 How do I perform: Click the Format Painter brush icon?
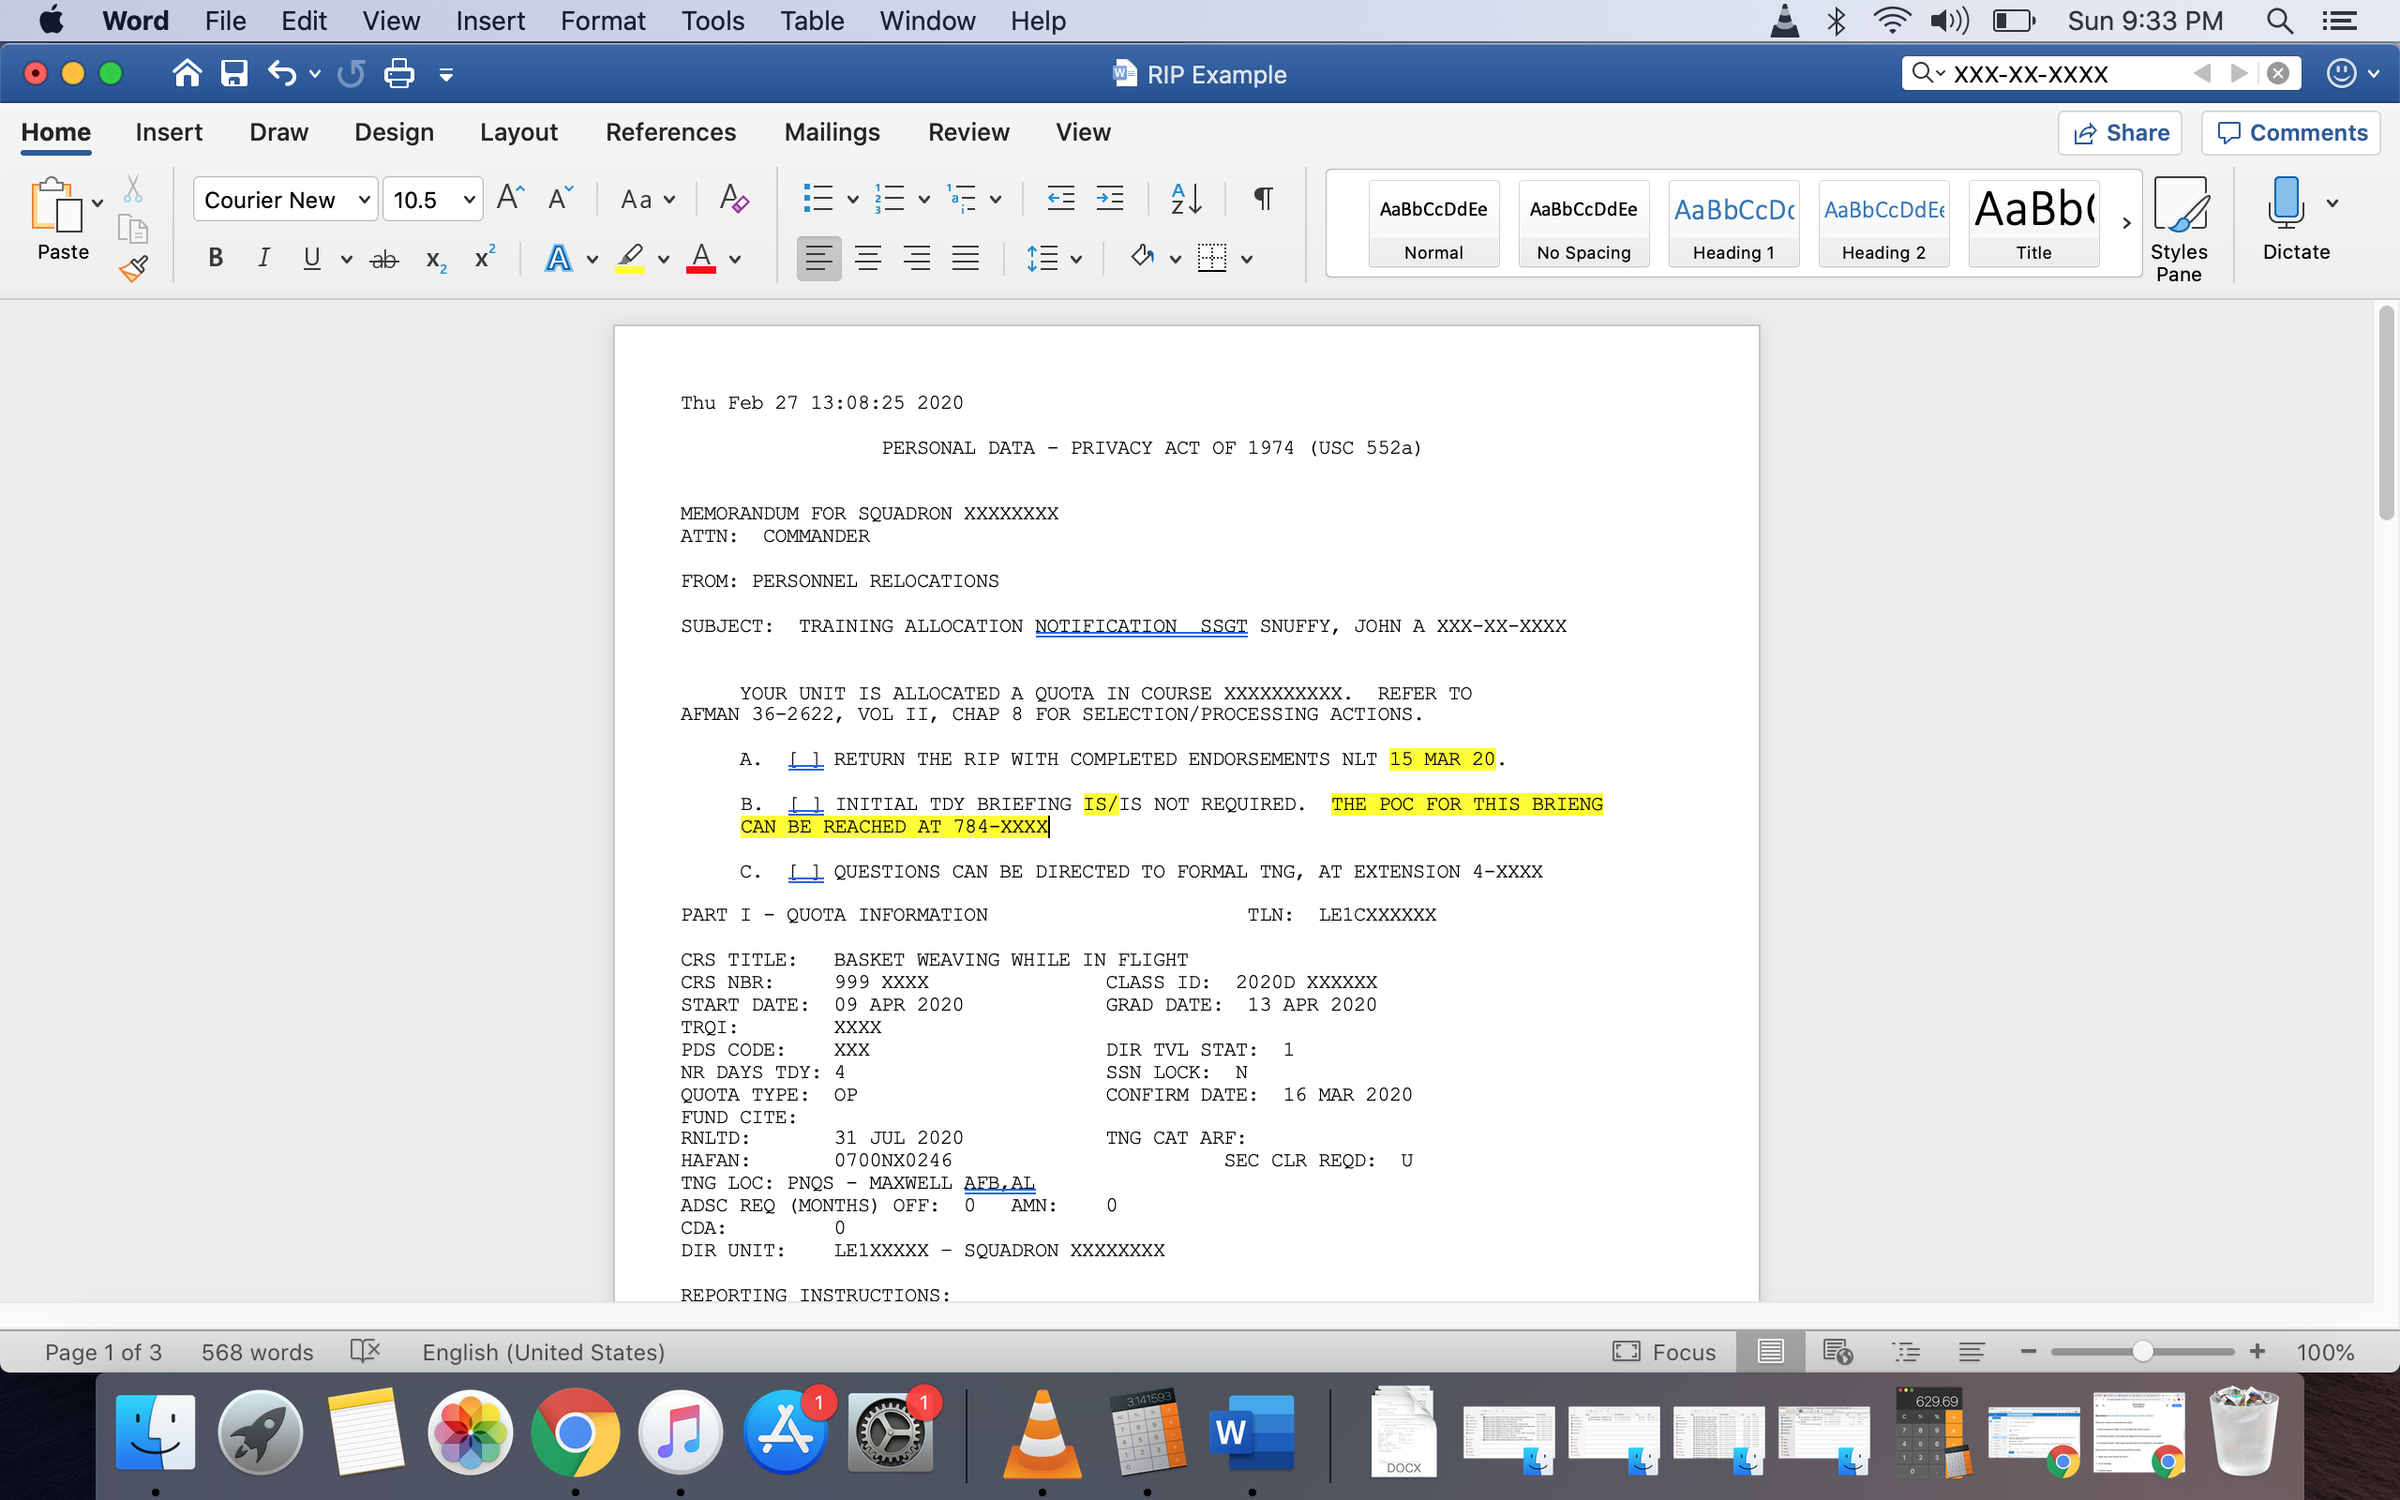[133, 268]
